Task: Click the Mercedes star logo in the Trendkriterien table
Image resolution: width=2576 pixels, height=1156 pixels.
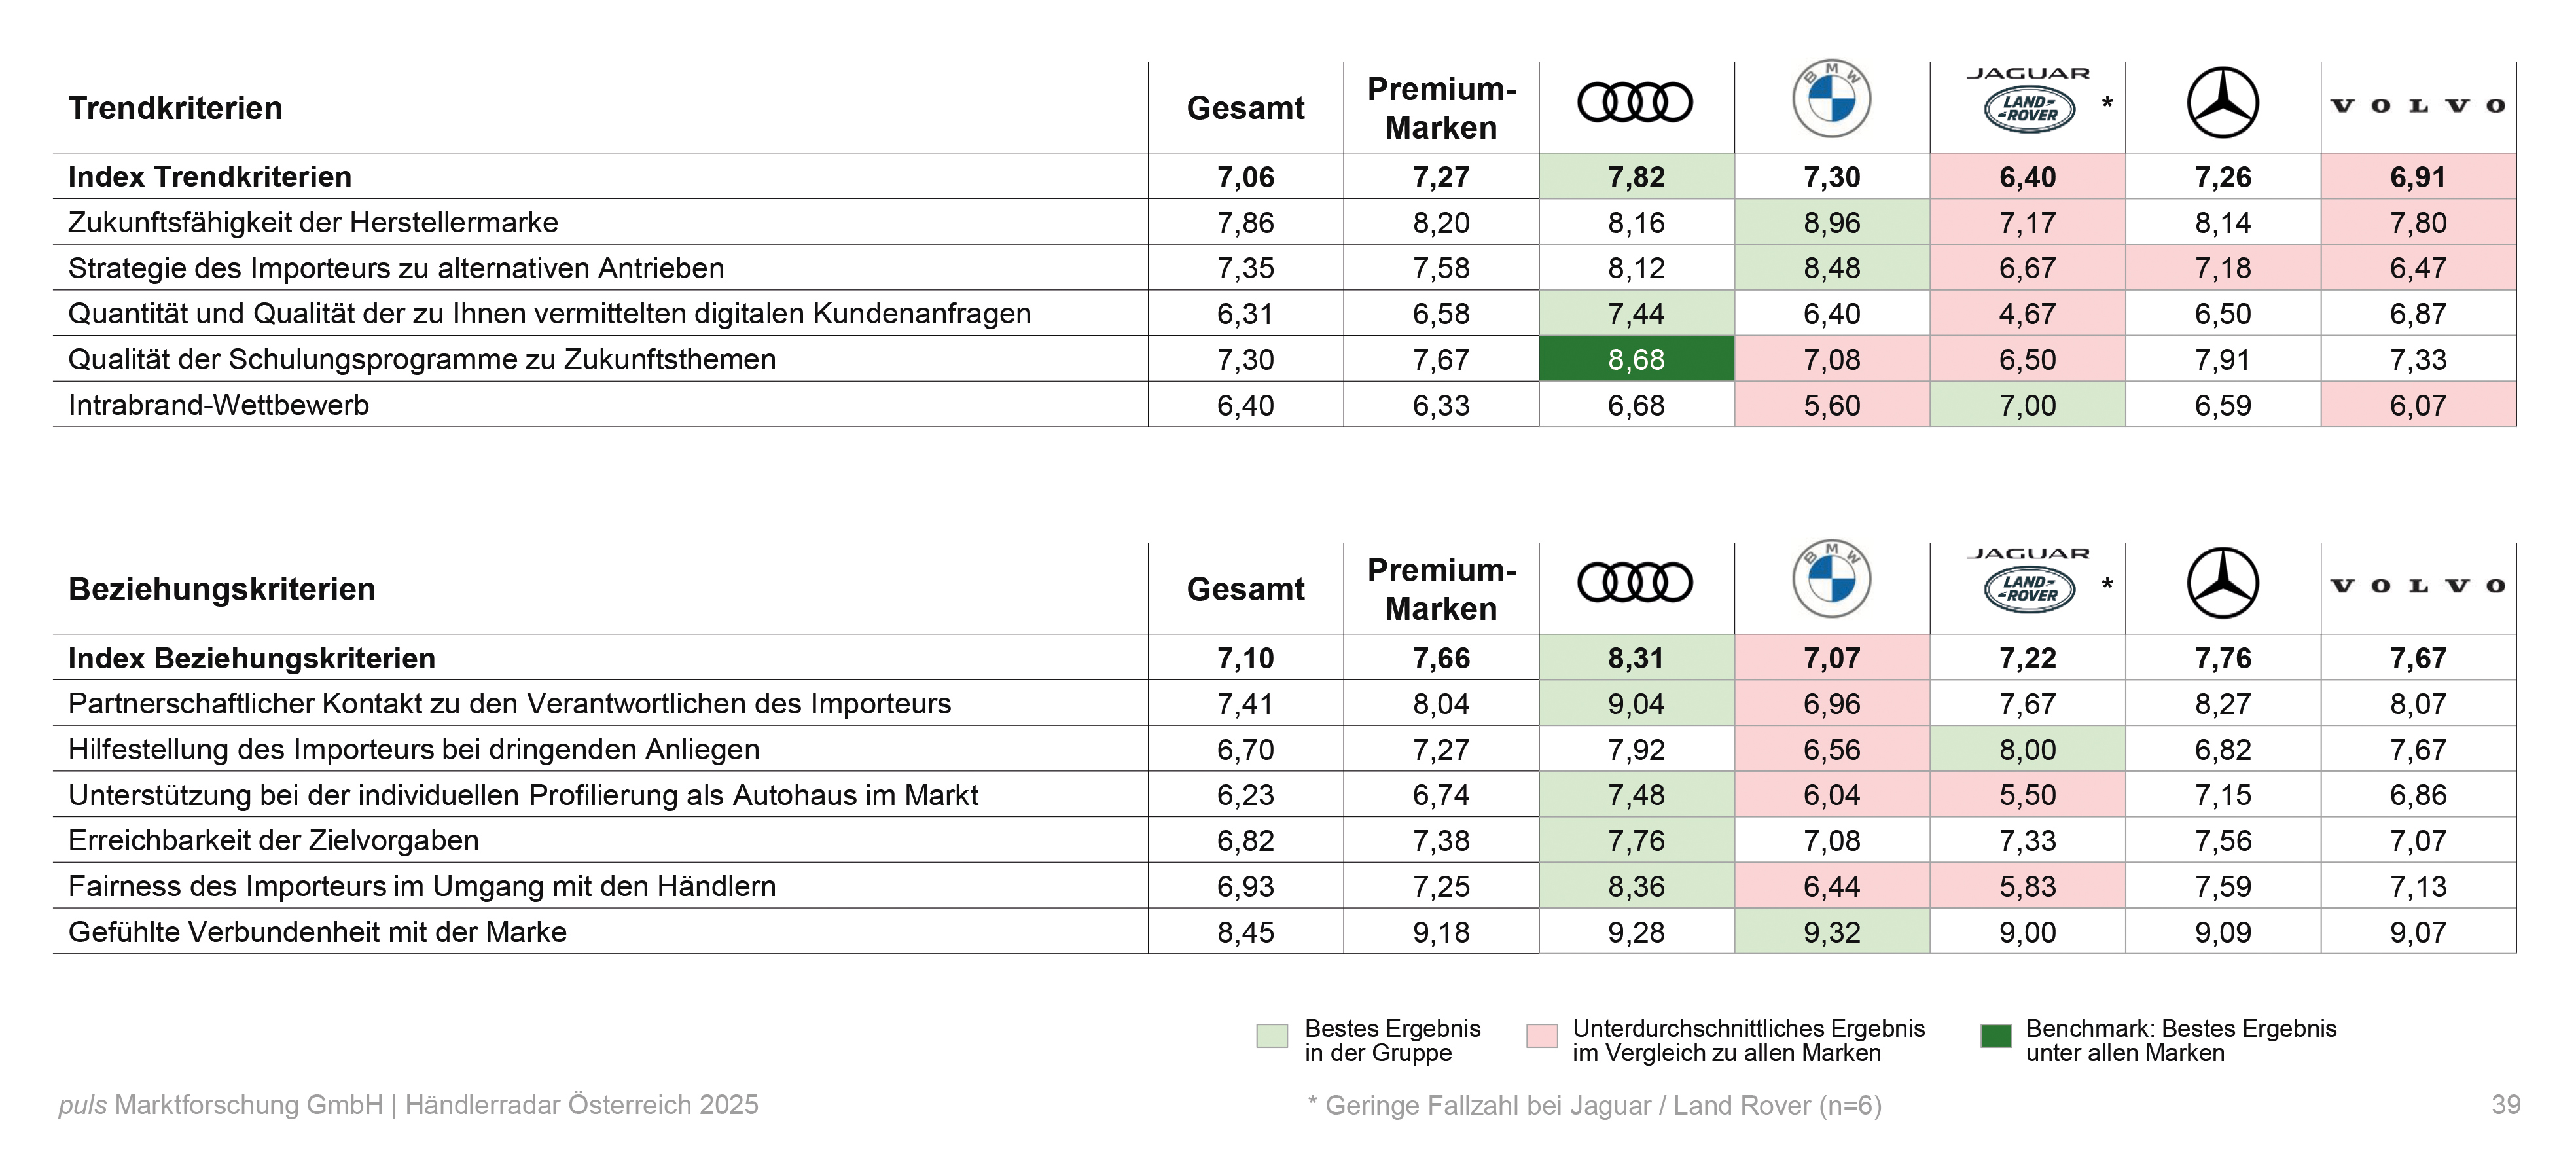Action: 2222,102
